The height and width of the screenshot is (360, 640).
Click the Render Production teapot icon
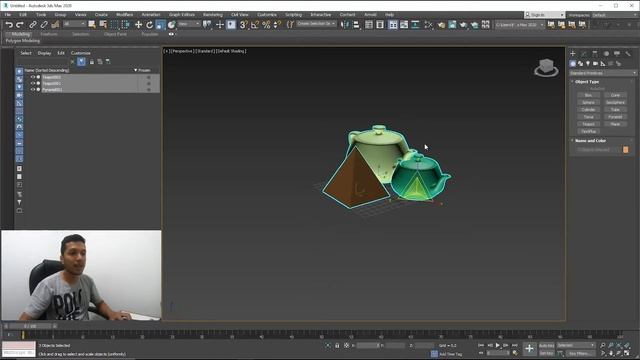coord(463,25)
